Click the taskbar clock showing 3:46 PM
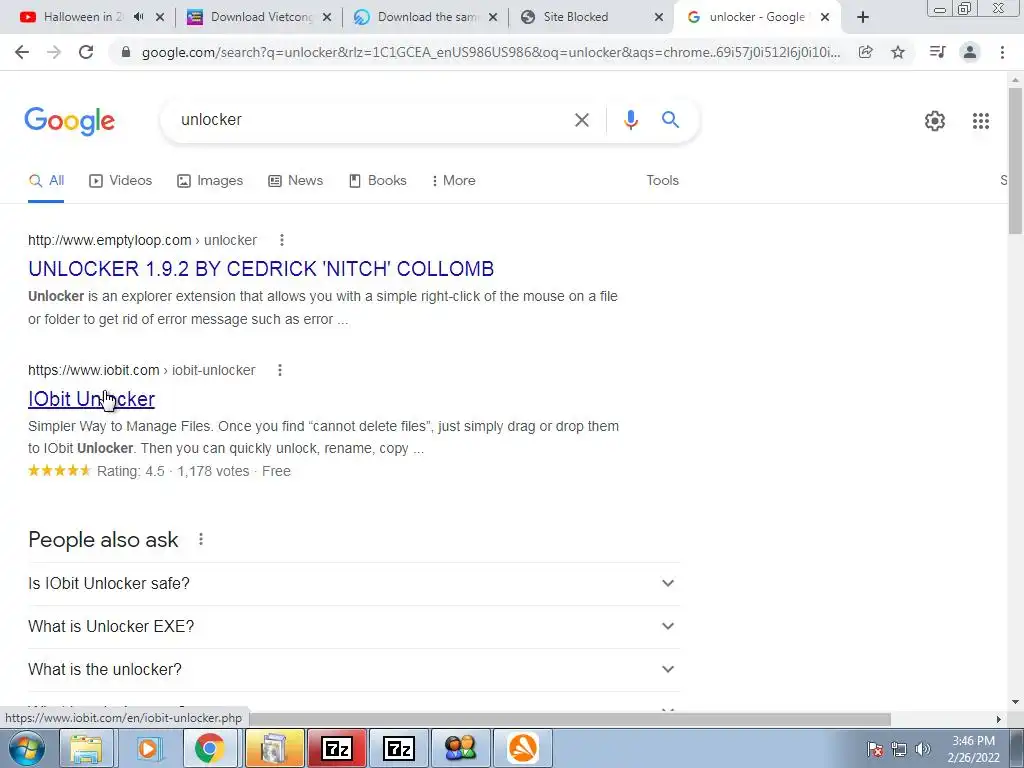The height and width of the screenshot is (768, 1024). tap(973, 749)
